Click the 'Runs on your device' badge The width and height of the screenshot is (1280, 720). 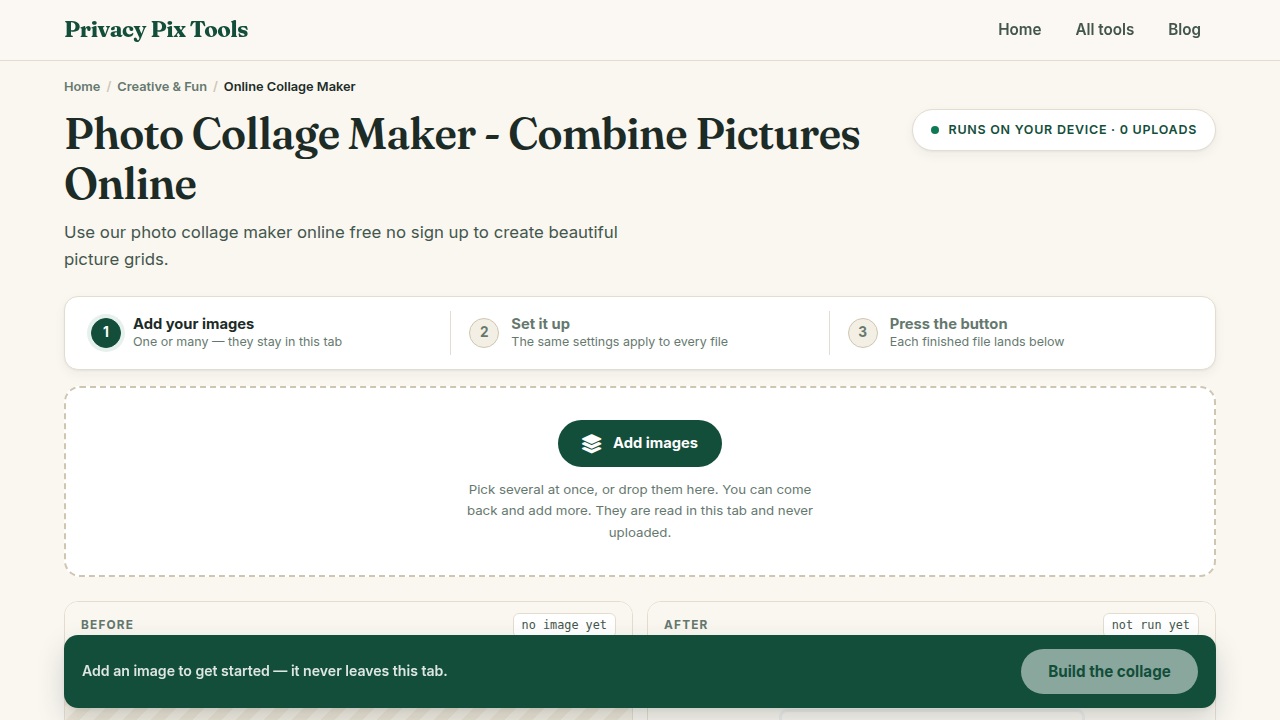click(x=1063, y=130)
